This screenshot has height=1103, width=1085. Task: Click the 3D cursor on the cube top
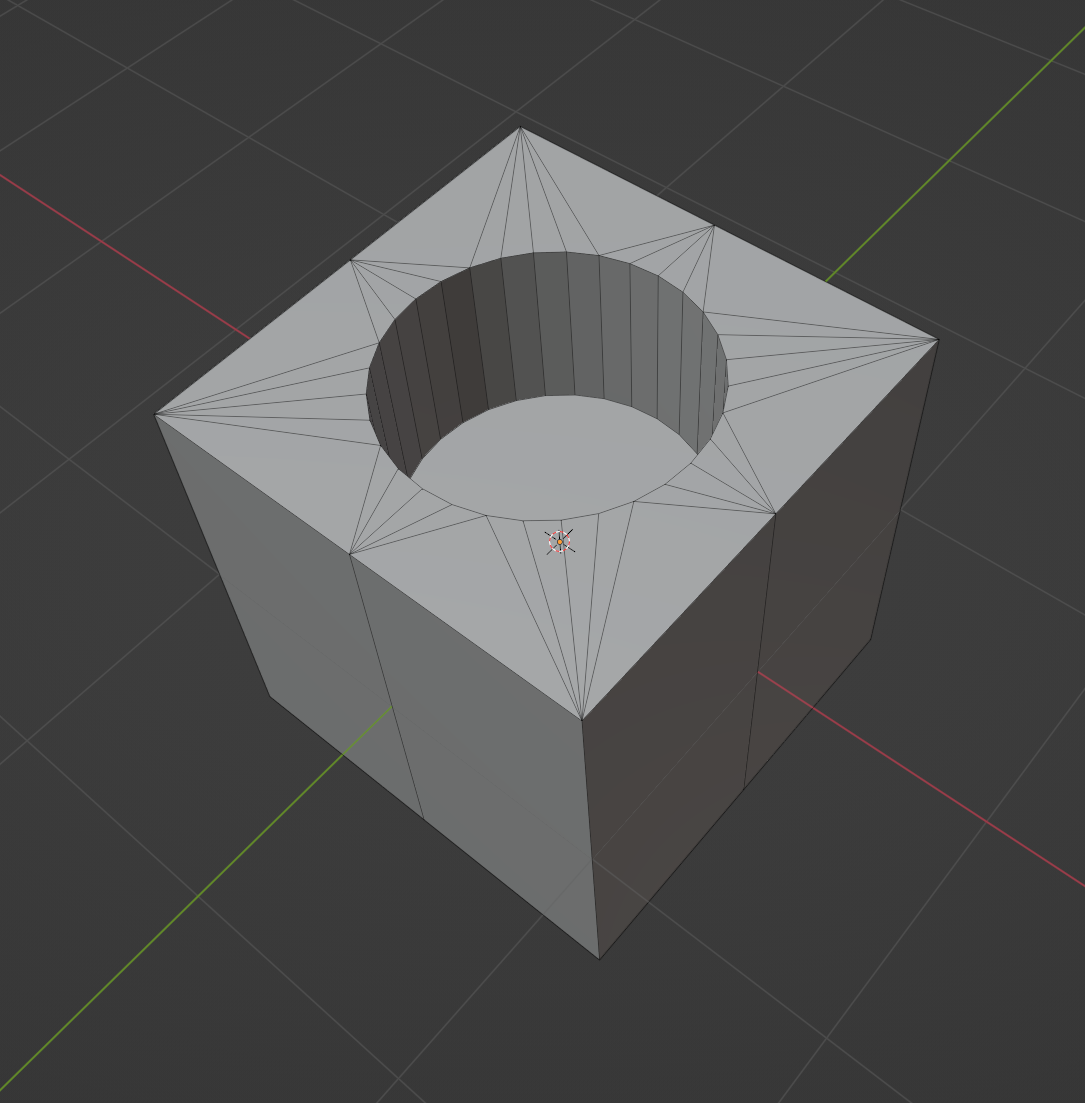[x=560, y=542]
